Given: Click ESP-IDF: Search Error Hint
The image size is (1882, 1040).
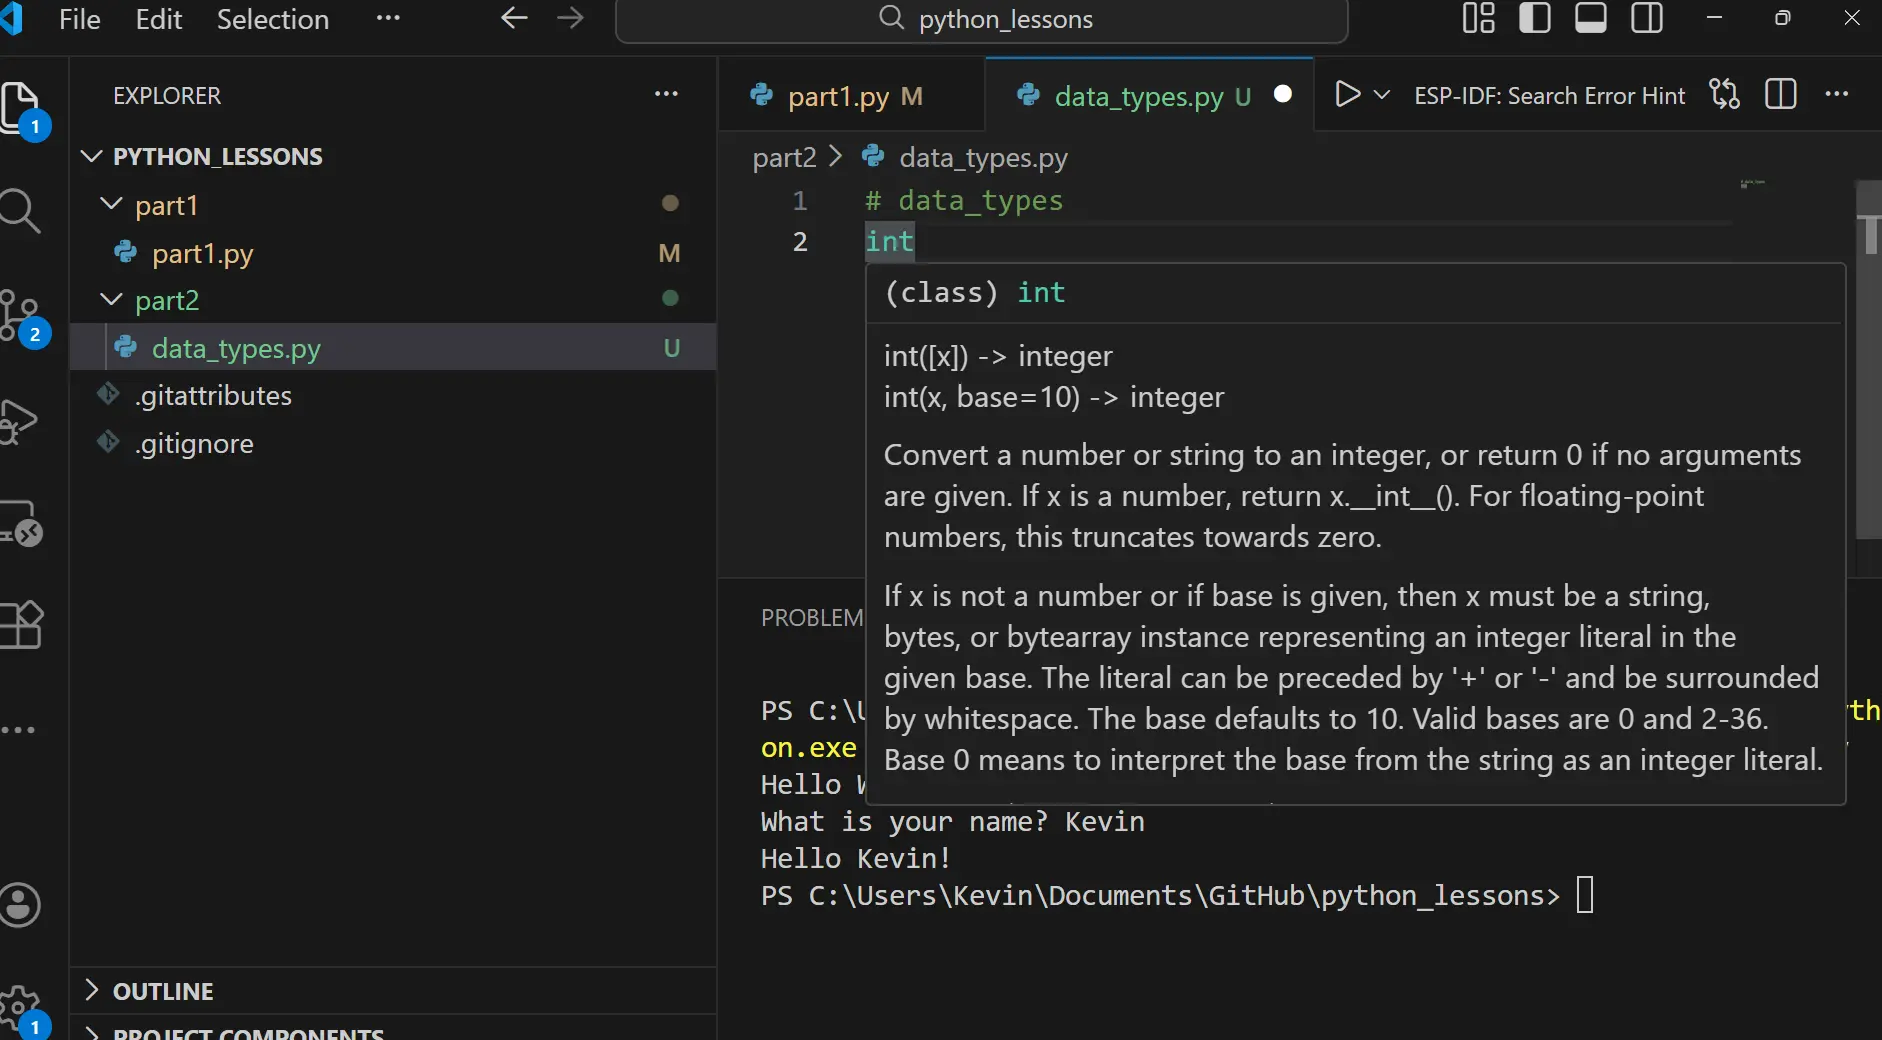Looking at the screenshot, I should tap(1549, 96).
